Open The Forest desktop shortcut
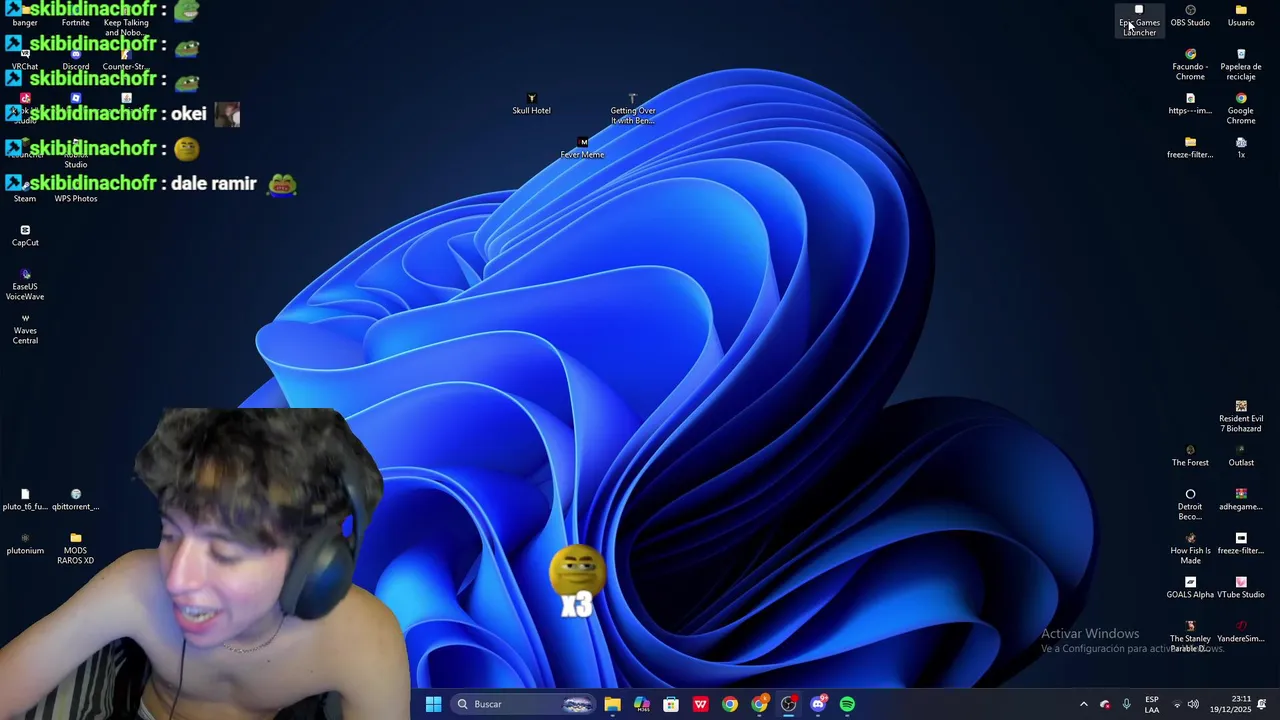1280x720 pixels. tap(1190, 456)
